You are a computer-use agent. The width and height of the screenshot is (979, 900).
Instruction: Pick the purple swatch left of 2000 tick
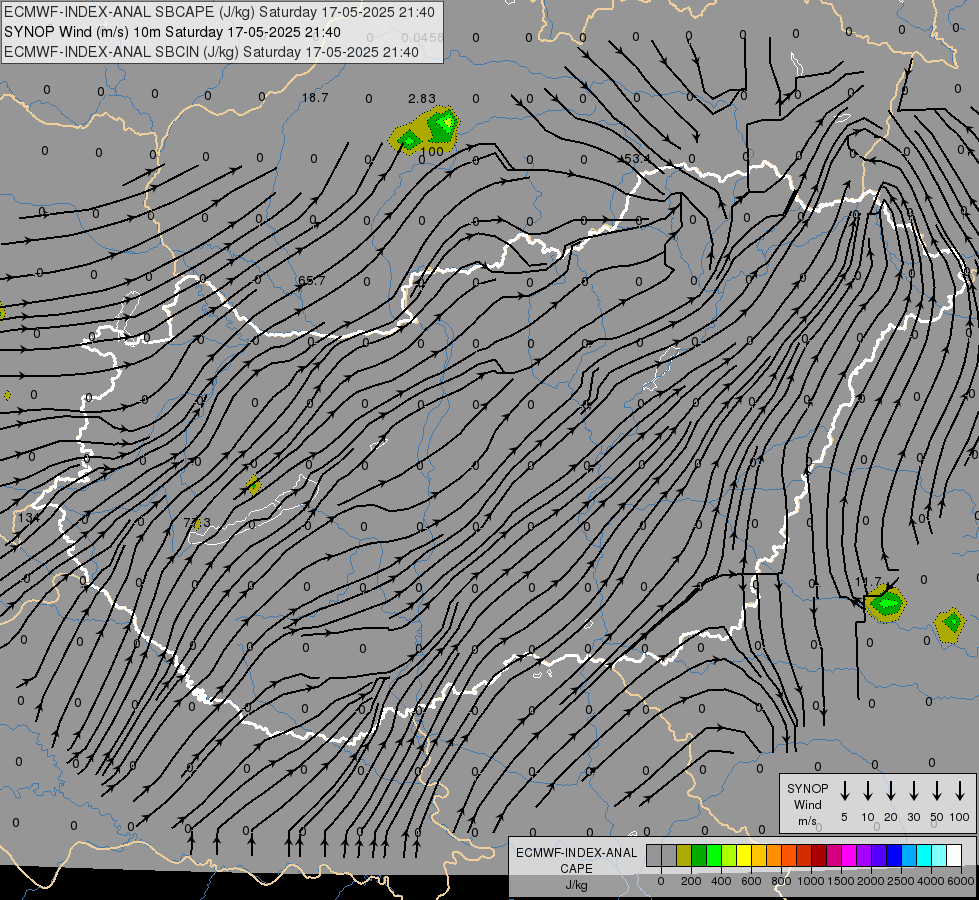pos(865,855)
